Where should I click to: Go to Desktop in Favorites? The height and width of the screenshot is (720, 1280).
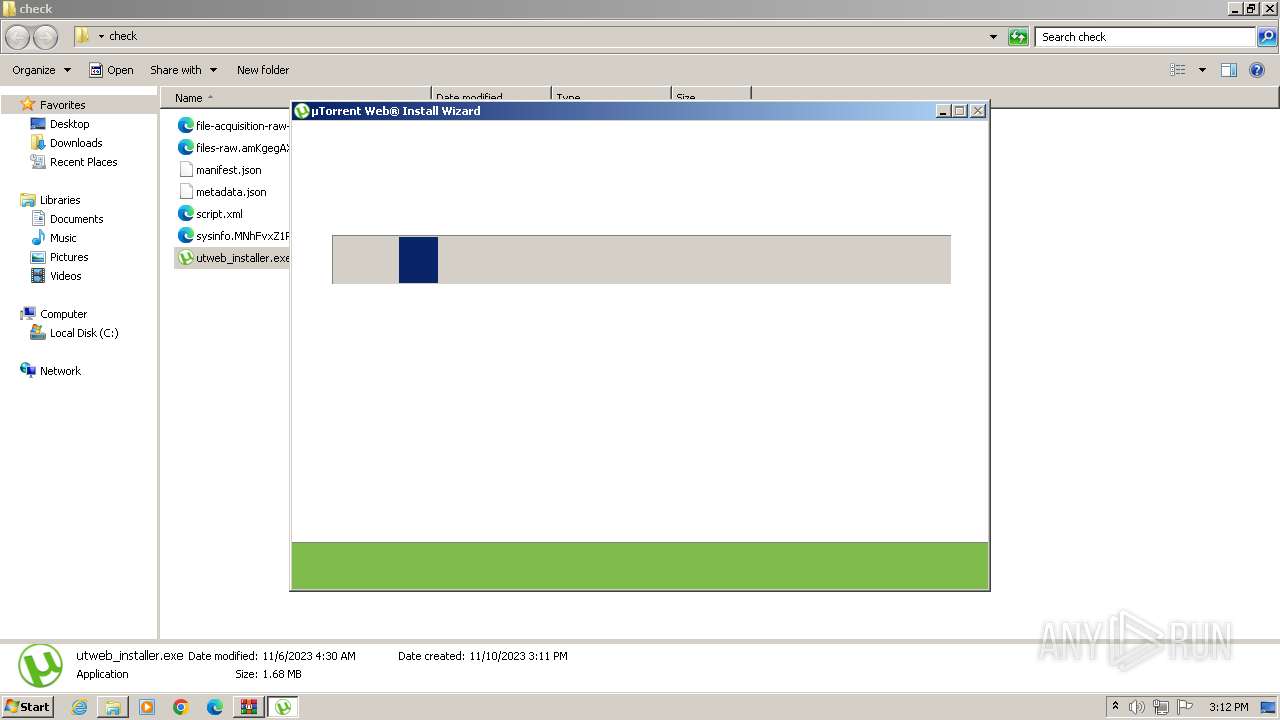[69, 124]
